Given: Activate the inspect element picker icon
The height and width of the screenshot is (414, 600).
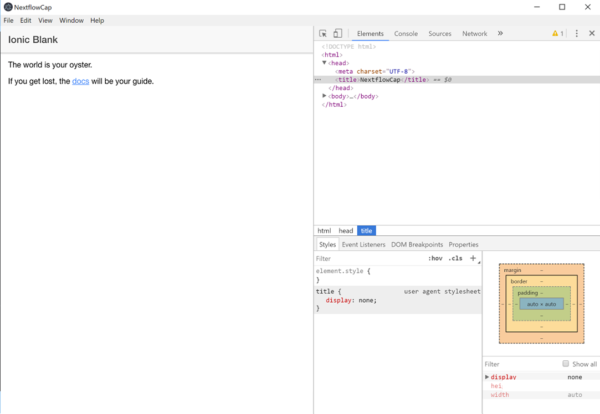Looking at the screenshot, I should coord(323,34).
